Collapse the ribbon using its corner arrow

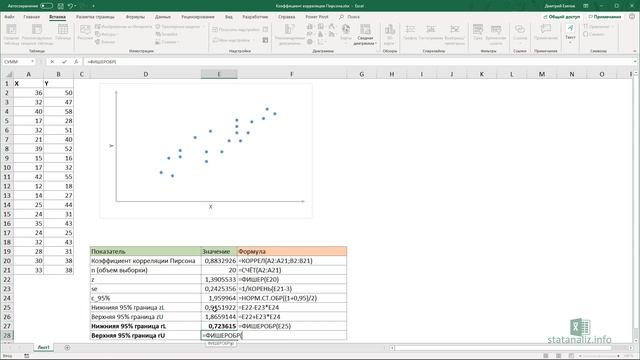click(x=635, y=51)
